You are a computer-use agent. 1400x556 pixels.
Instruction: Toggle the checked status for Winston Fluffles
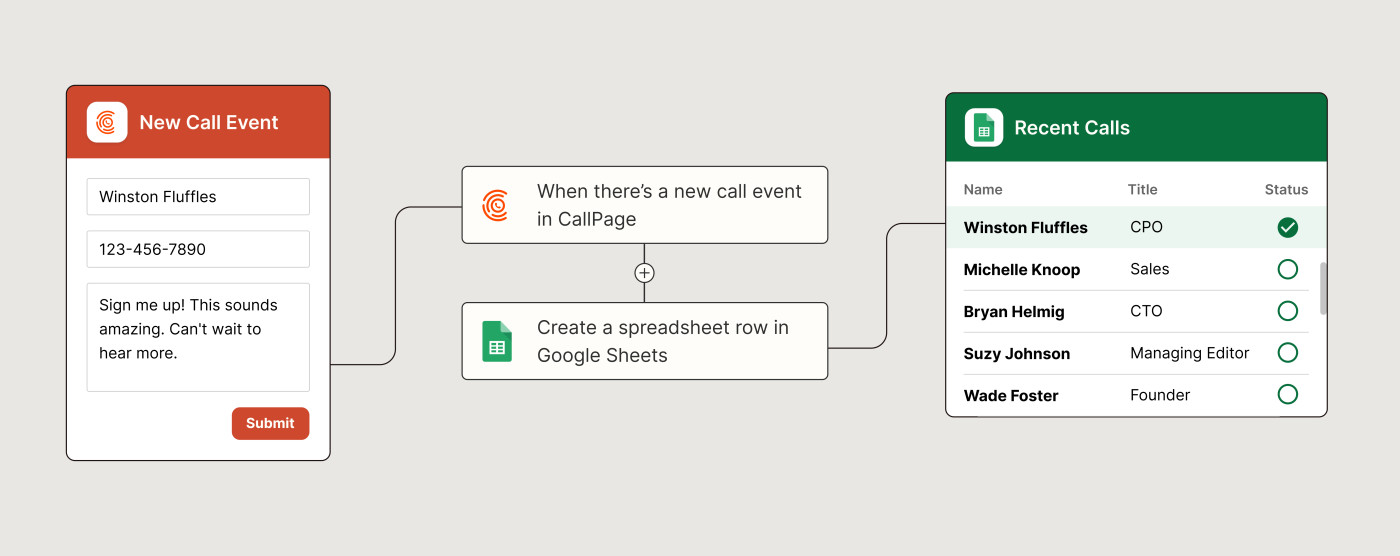click(1288, 227)
